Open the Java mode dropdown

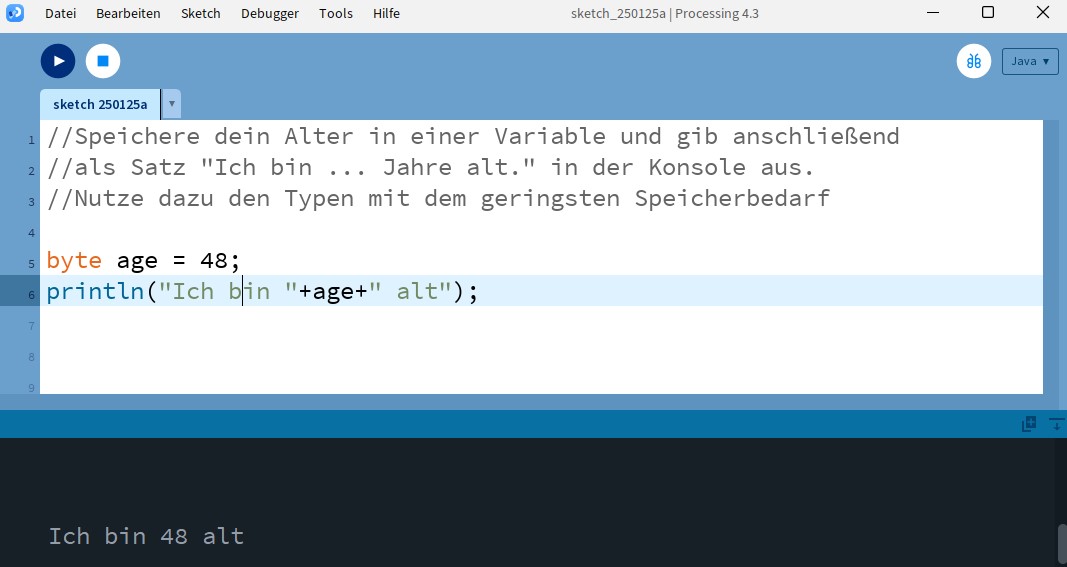click(x=1030, y=61)
